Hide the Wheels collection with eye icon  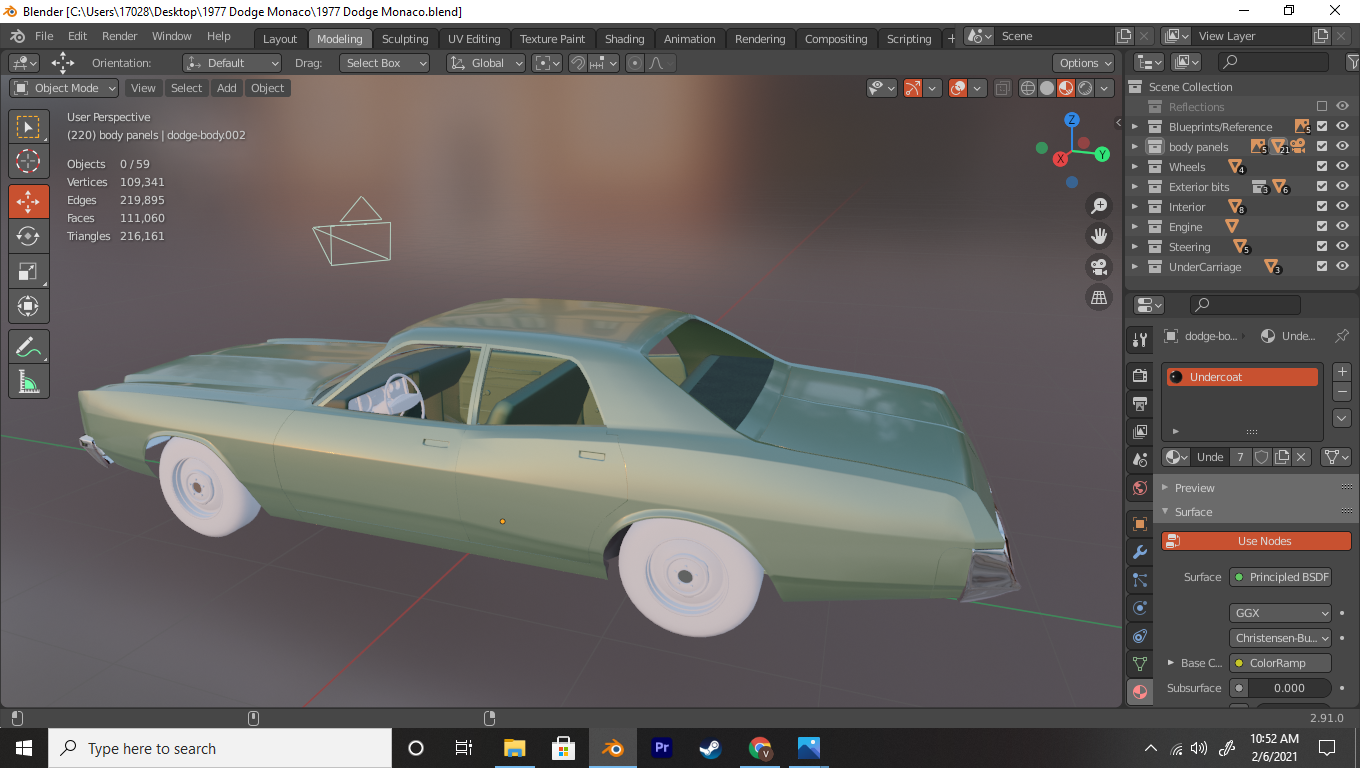[x=1342, y=167]
